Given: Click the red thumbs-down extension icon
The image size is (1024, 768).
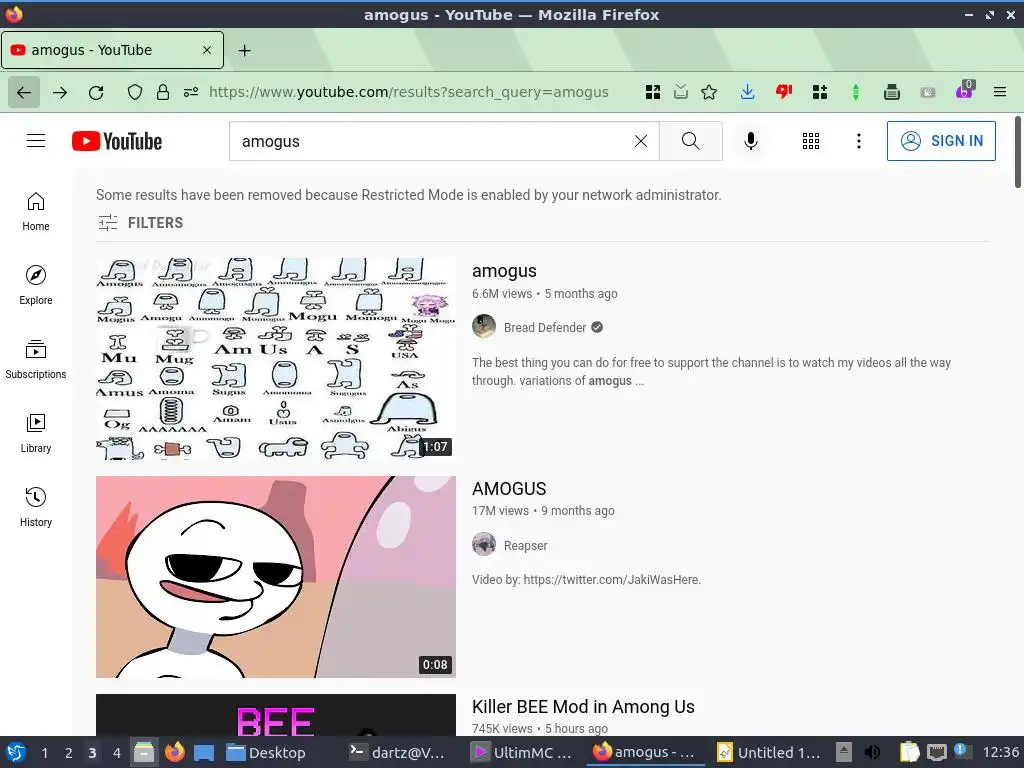Looking at the screenshot, I should click(x=784, y=92).
